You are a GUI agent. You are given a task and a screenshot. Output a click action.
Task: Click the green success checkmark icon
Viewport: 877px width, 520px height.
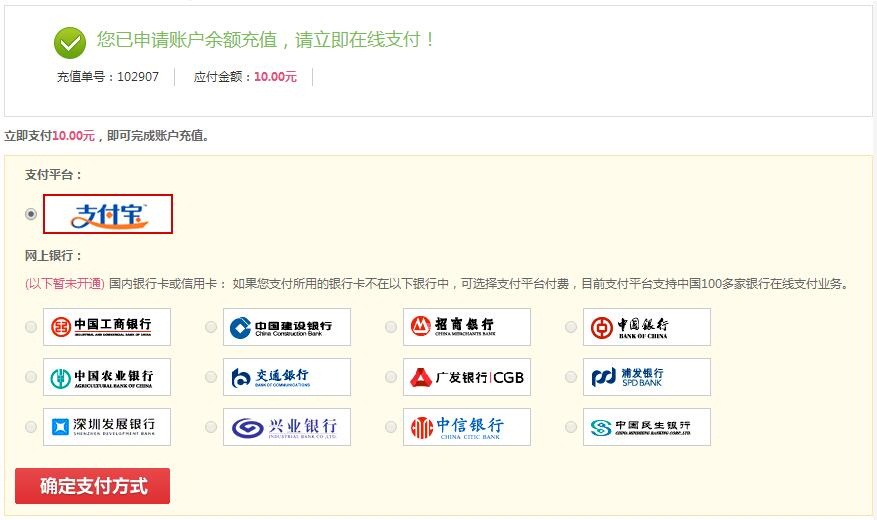[x=70, y=43]
